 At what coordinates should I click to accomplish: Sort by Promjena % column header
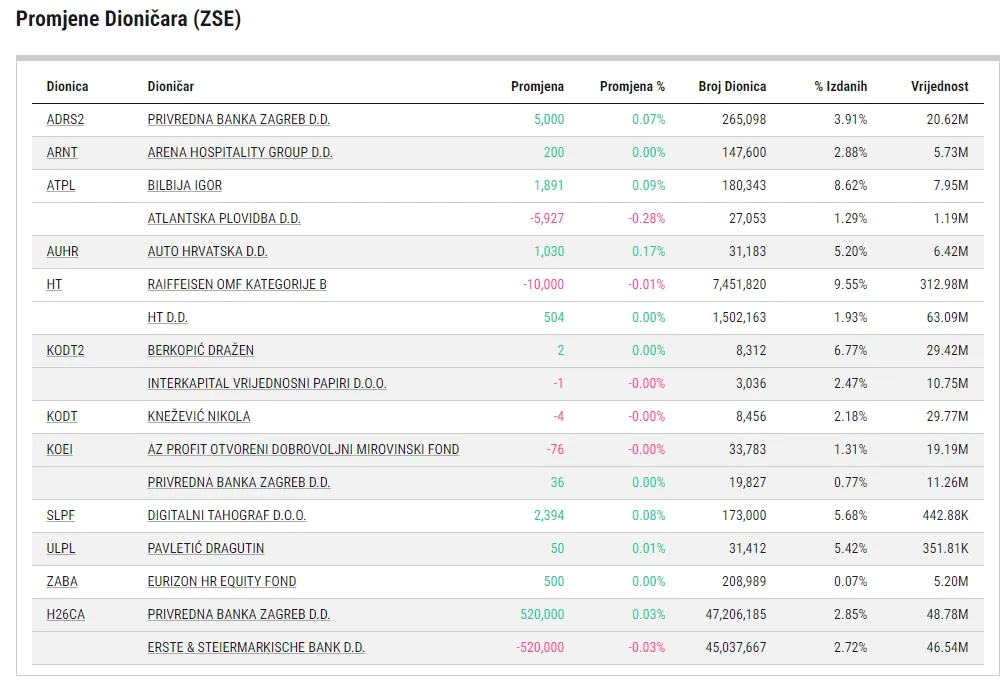[x=632, y=86]
